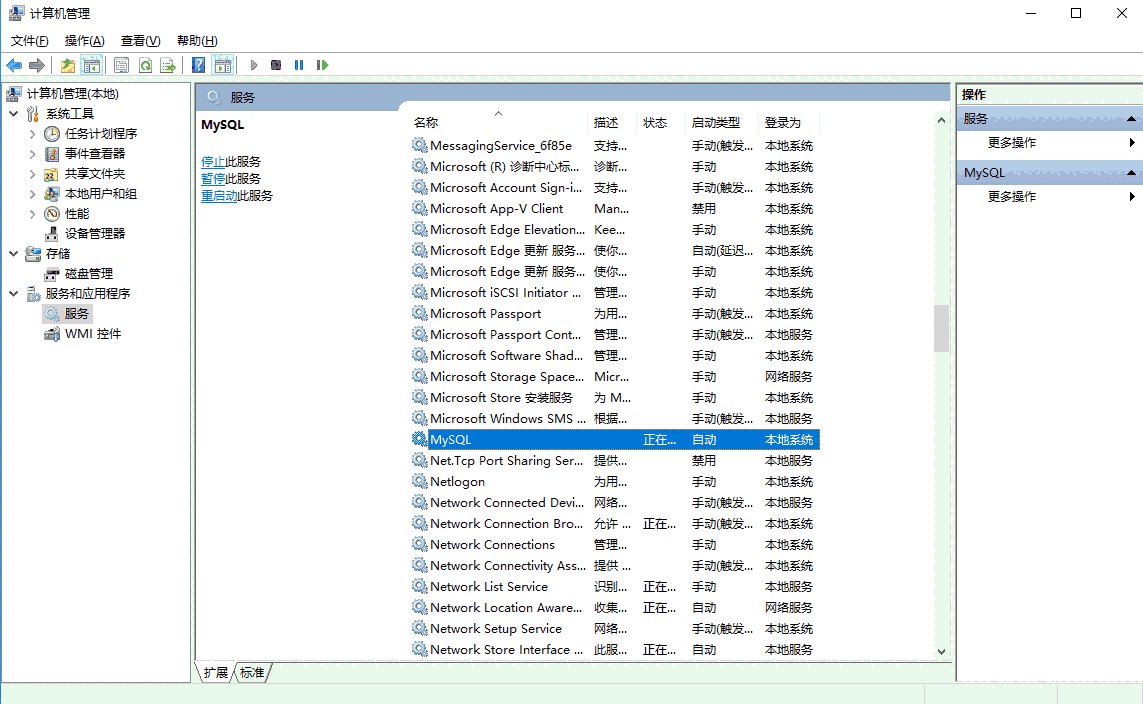This screenshot has height=704, width=1143.
Task: Click the Pause Service toolbar icon
Action: coord(299,64)
